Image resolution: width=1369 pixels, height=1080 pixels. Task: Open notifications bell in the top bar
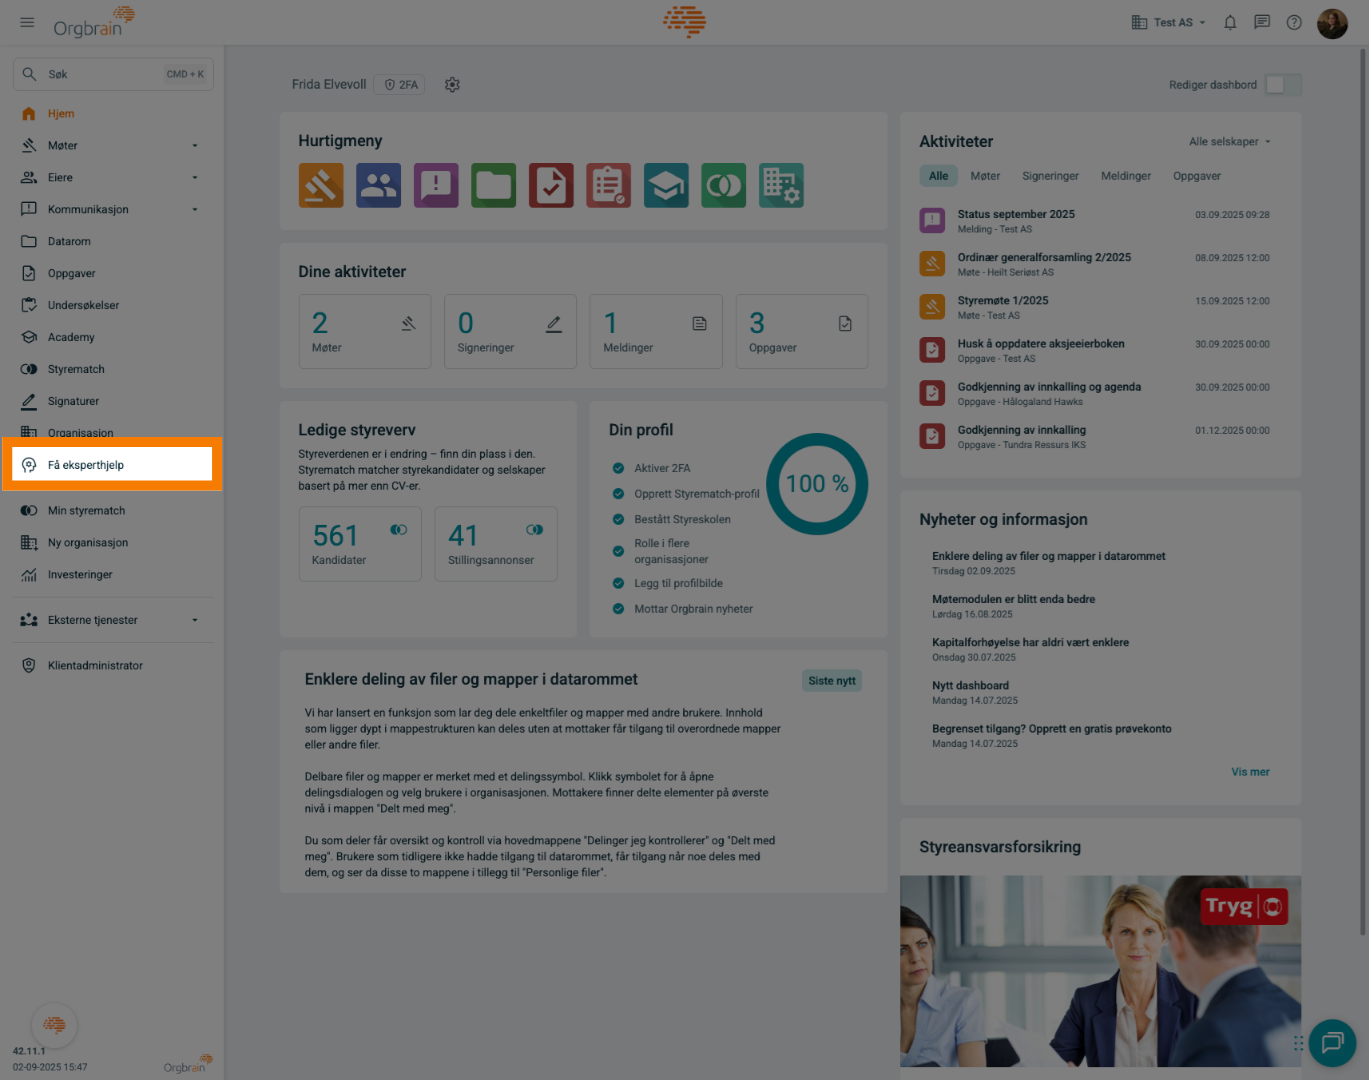click(x=1230, y=22)
